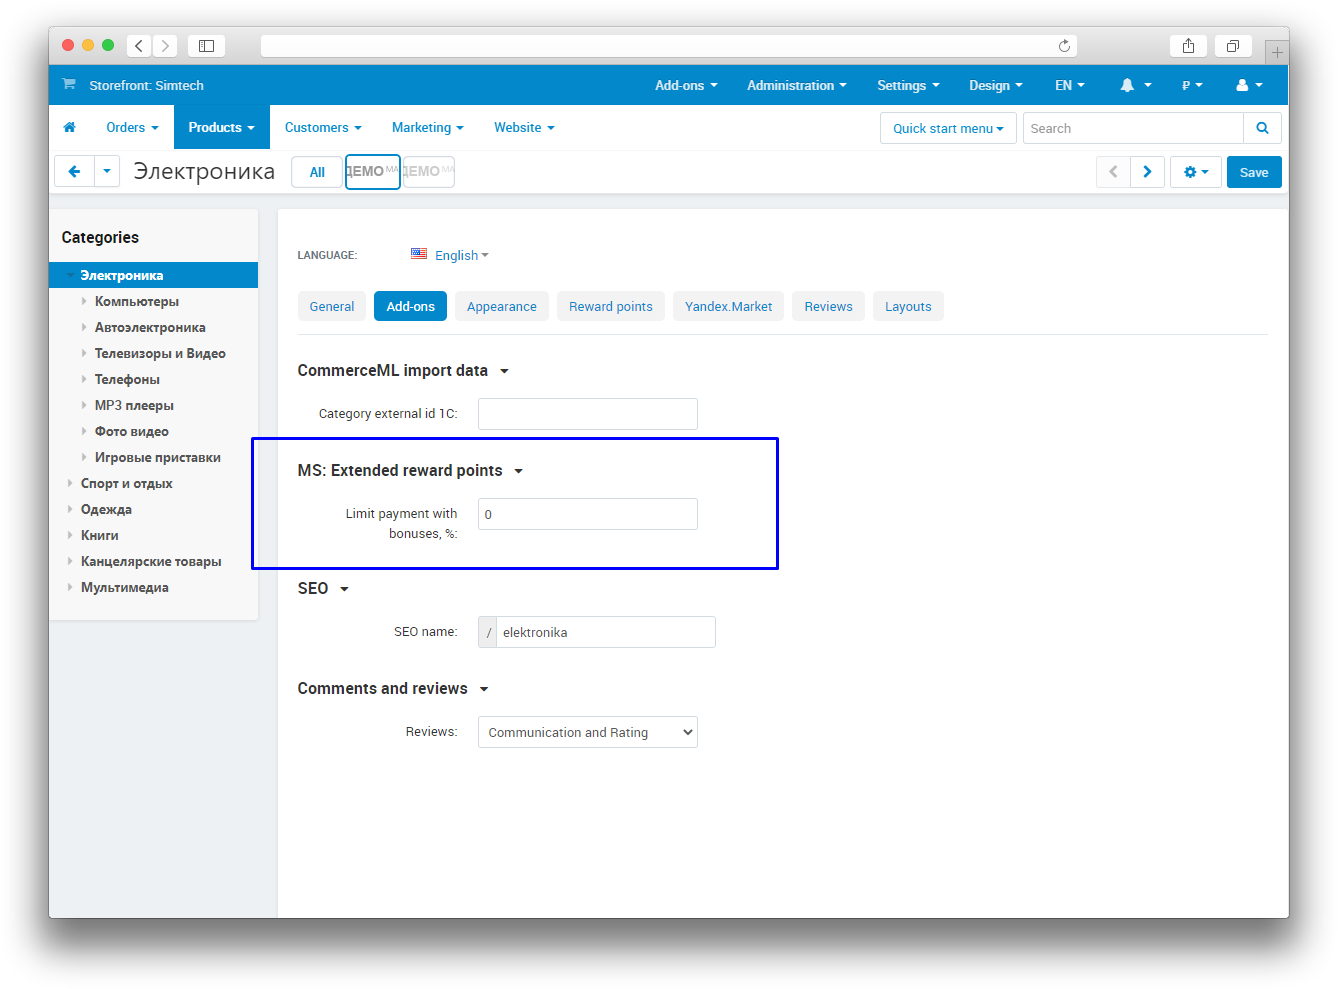
Task: Click the Save button
Action: pos(1253,172)
